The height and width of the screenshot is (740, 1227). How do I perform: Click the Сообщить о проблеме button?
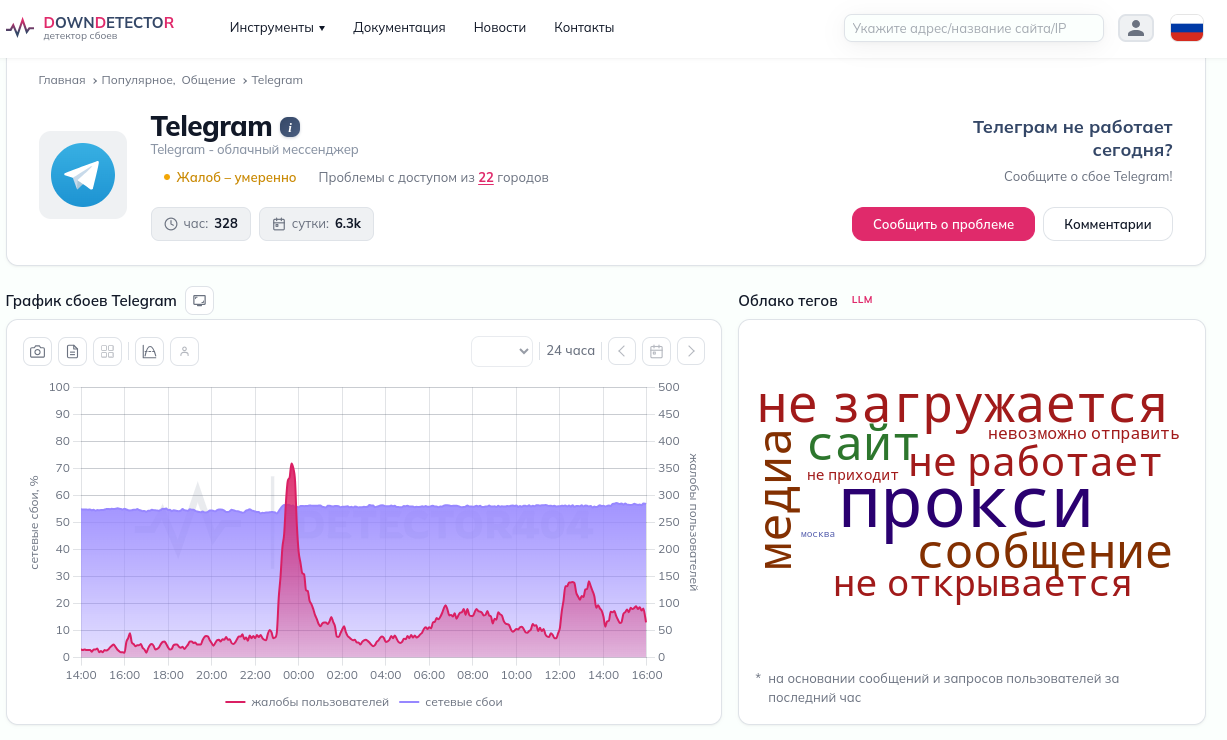pos(943,224)
